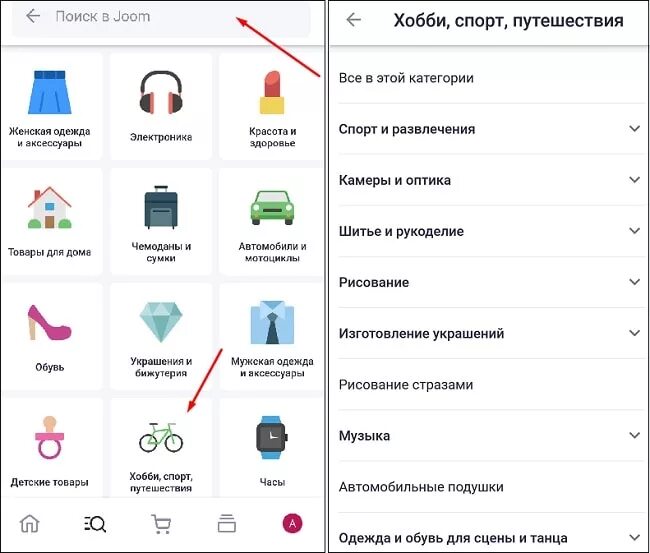Viewport: 650px width, 553px height.
Task: Open the Электроника headphones category
Action: click(x=161, y=92)
